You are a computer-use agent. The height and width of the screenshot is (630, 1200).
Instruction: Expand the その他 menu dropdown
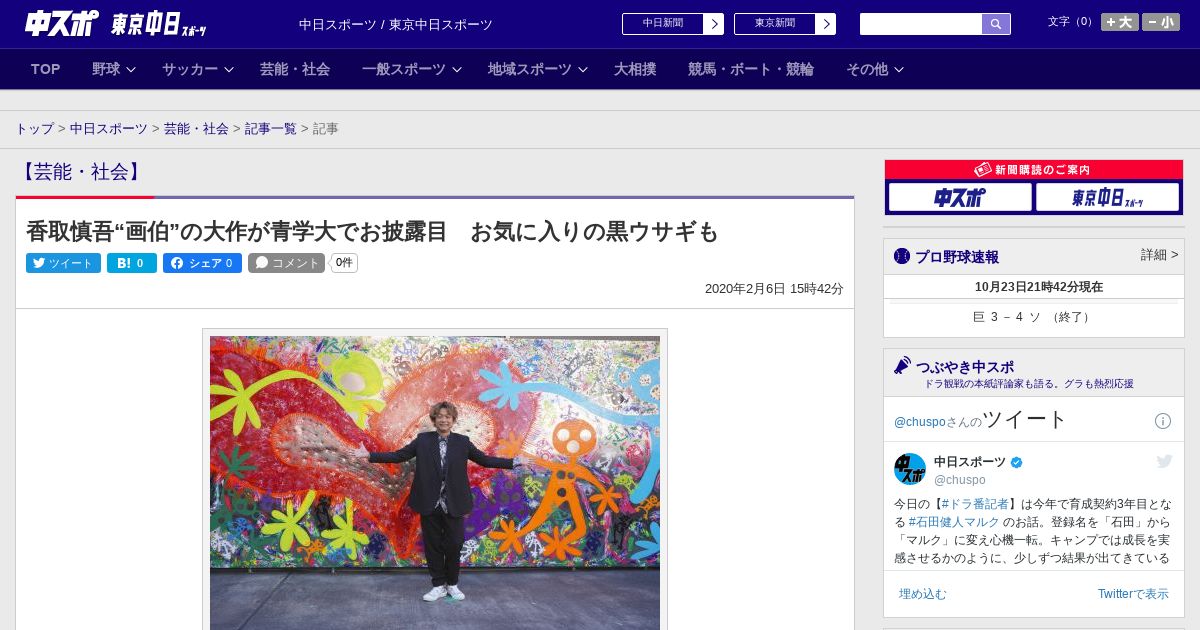coord(875,69)
